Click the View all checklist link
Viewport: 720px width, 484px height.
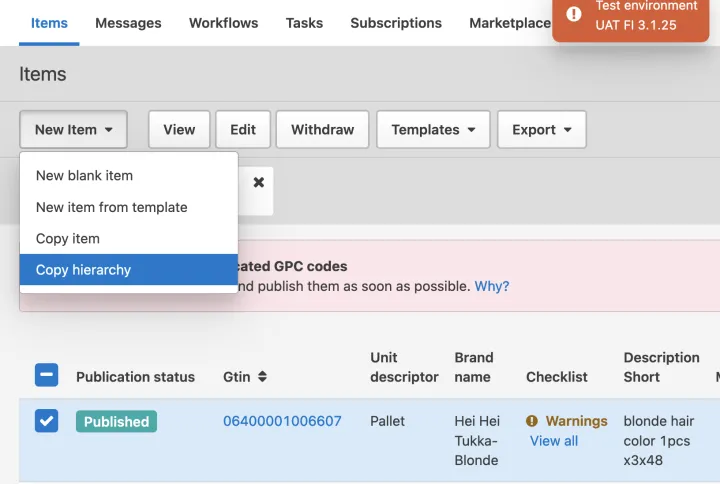pyautogui.click(x=554, y=441)
